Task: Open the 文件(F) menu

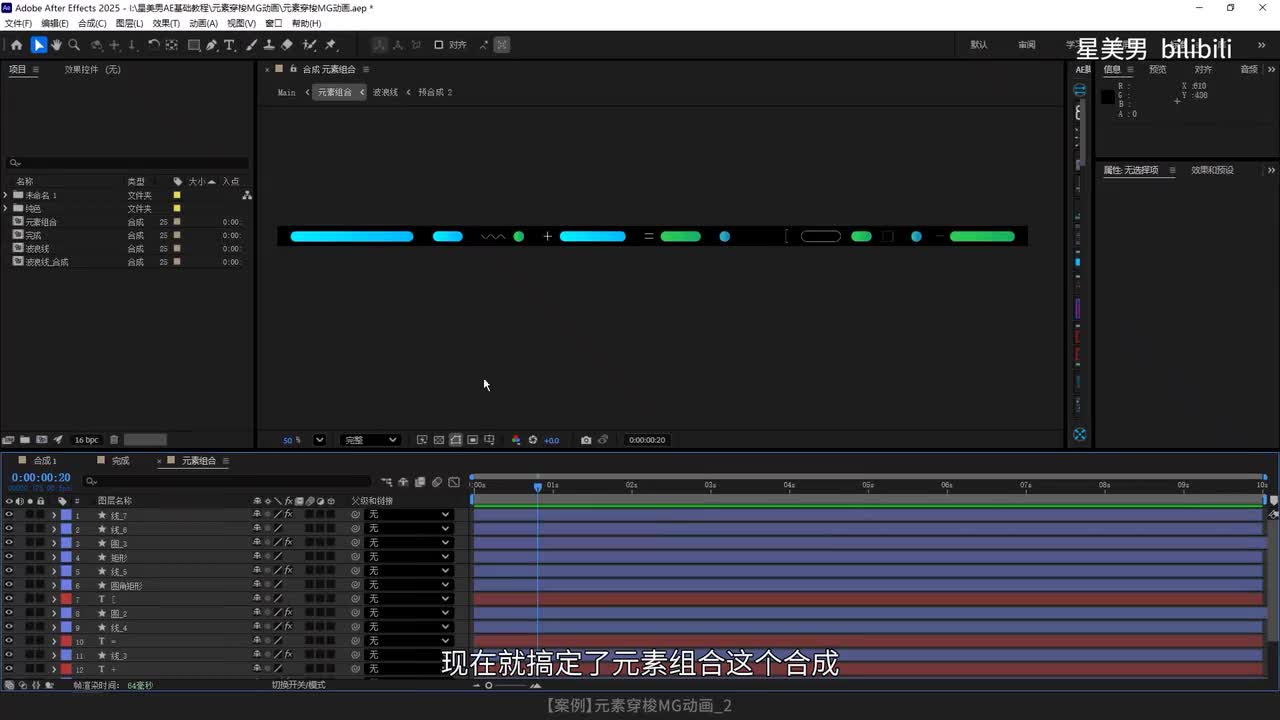Action: (18, 23)
